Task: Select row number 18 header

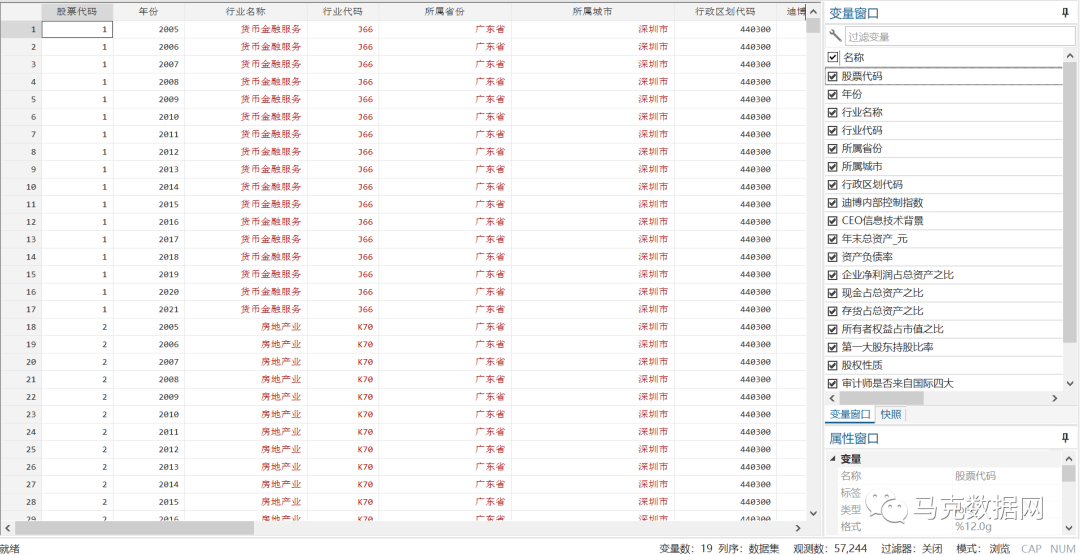Action: (21, 326)
